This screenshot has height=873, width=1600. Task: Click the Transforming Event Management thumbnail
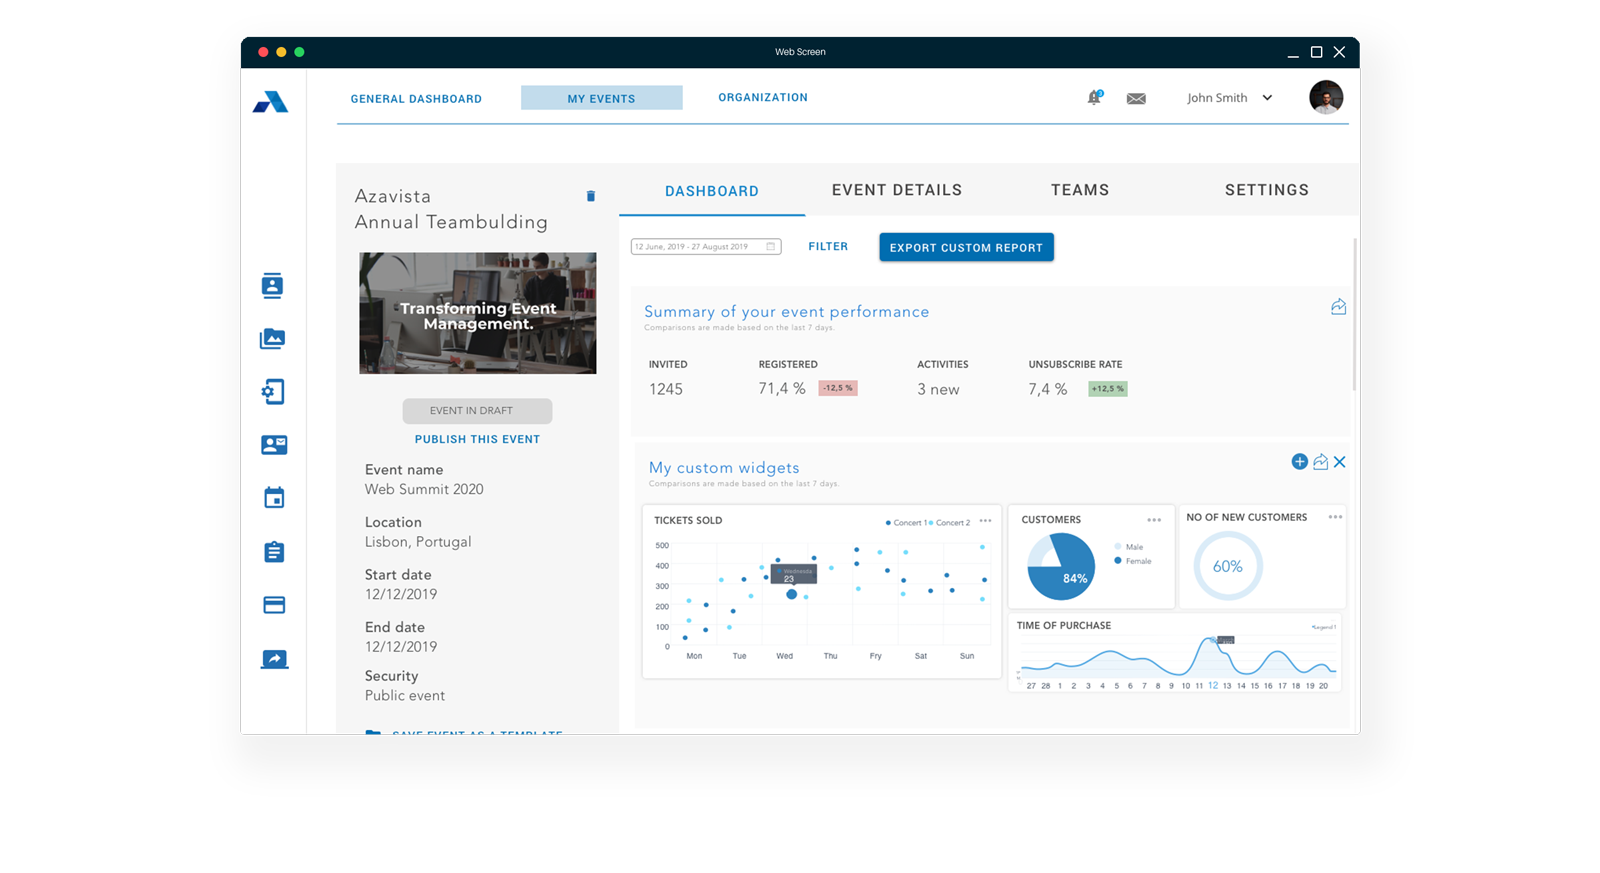[478, 313]
